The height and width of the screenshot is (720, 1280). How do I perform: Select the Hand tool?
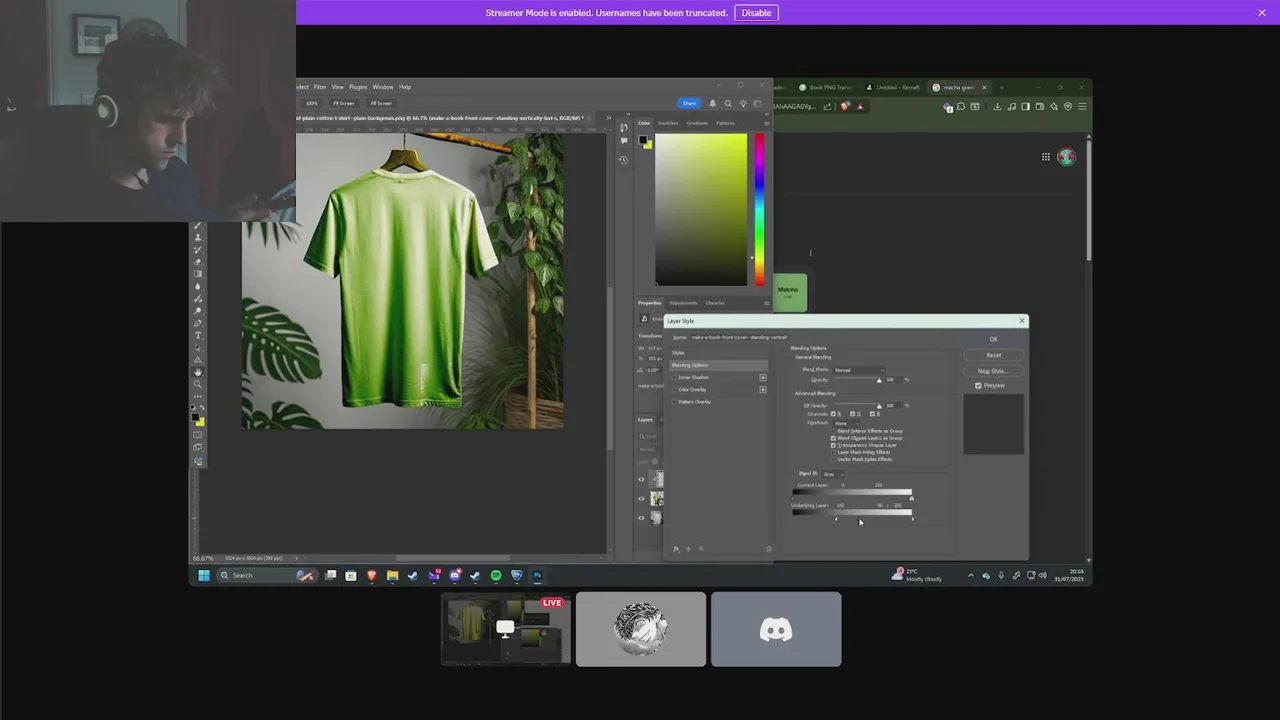(198, 373)
